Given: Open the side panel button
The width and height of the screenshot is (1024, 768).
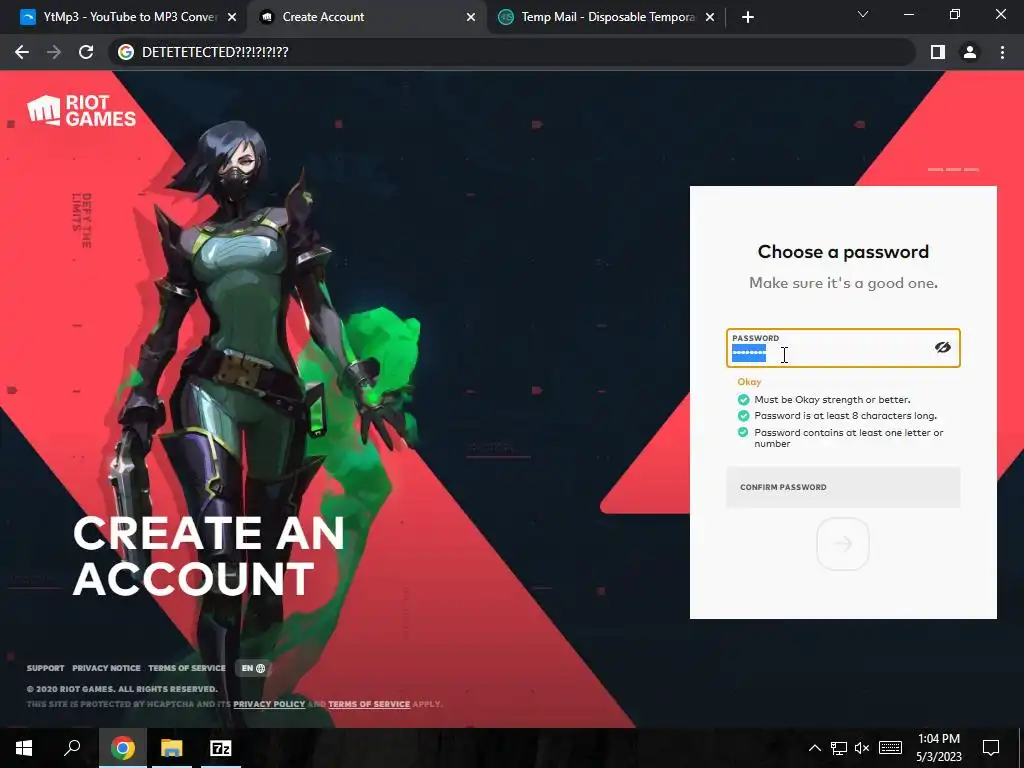Looking at the screenshot, I should tap(938, 52).
